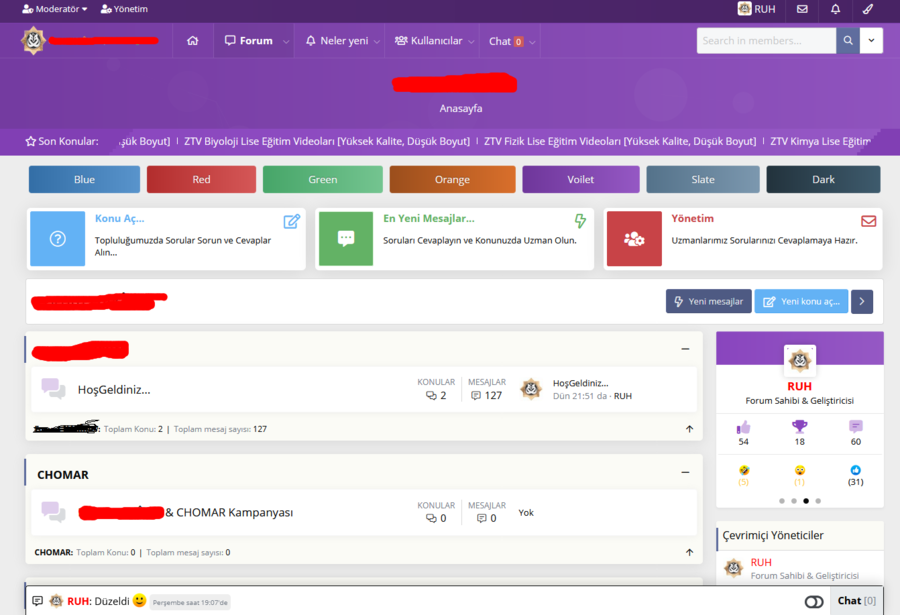Click the edit pencil icon in Konu Aç card
Screen dimensions: 900x615
pos(292,221)
